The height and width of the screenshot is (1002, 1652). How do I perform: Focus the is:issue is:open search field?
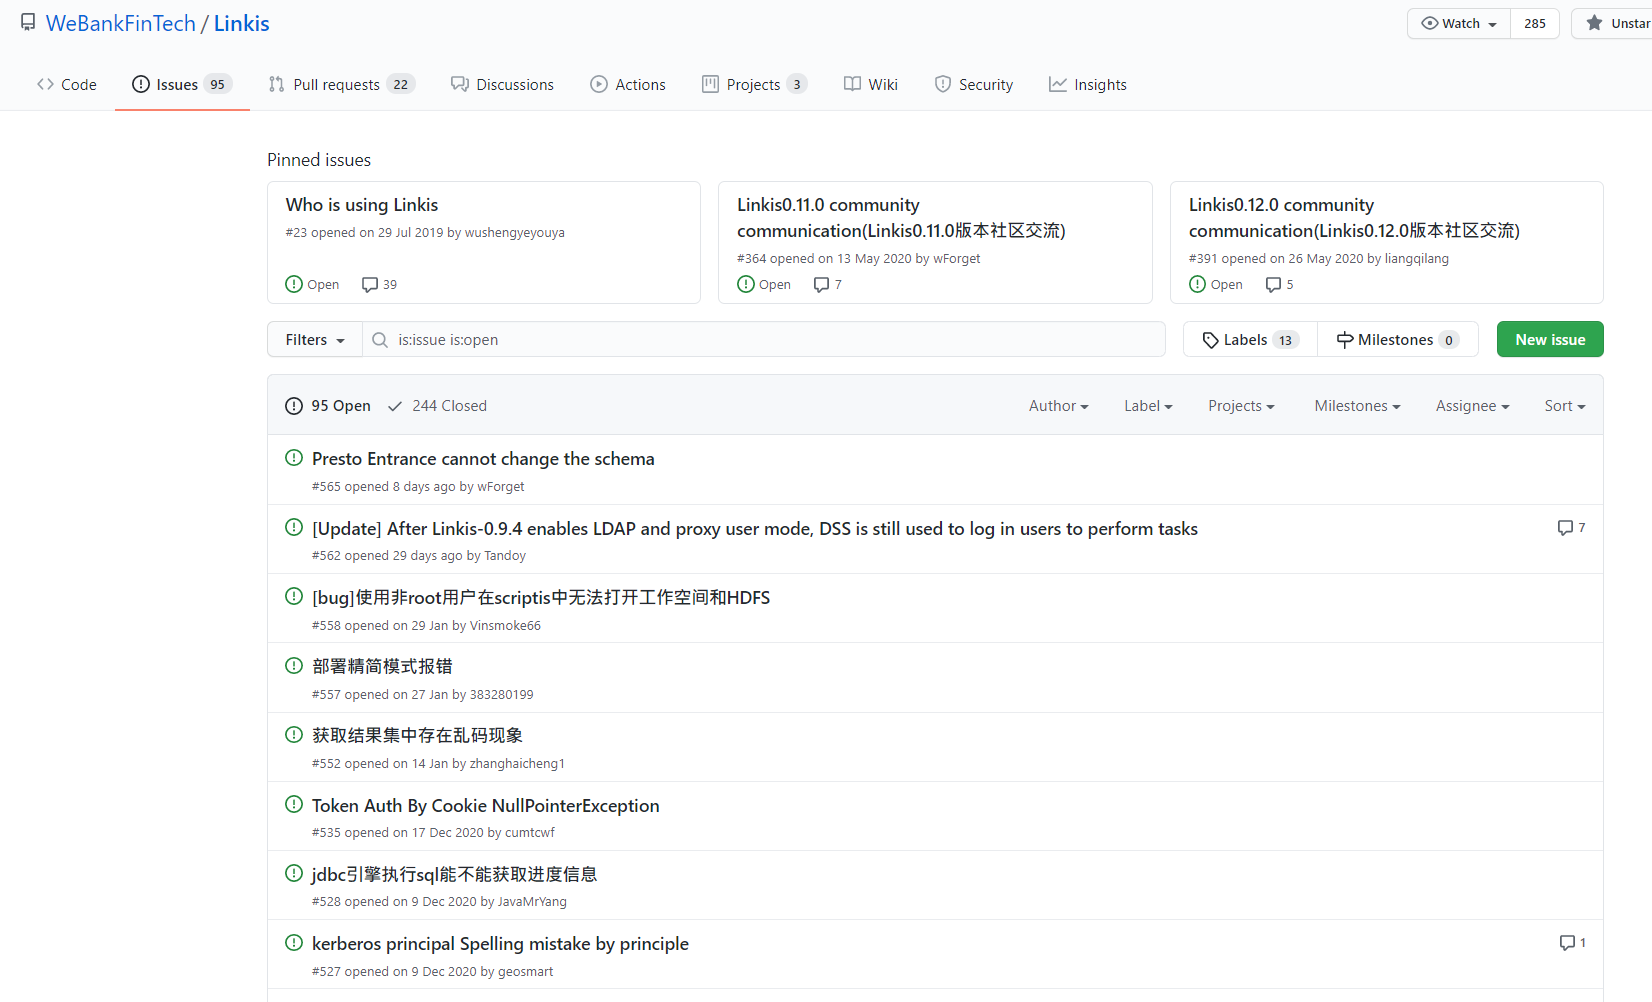[770, 340]
